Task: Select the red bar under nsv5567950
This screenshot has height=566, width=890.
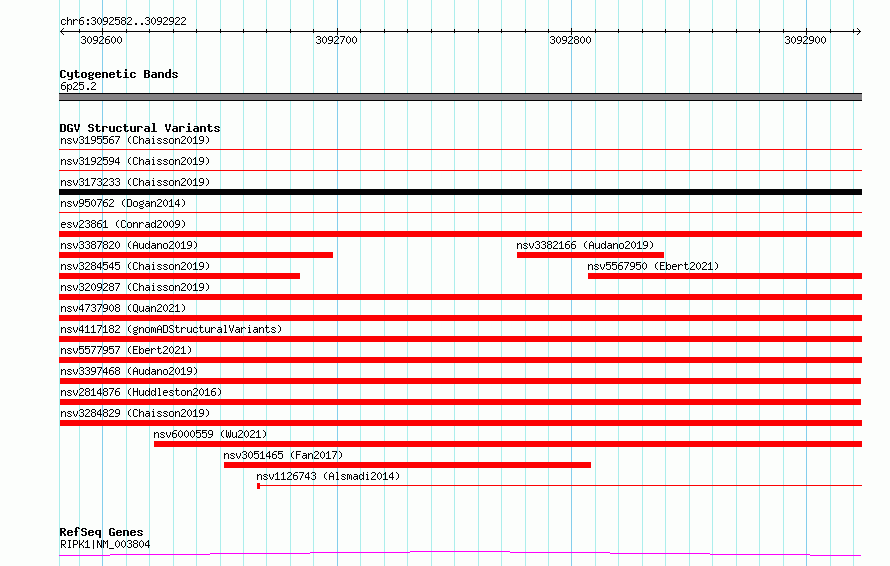Action: [x=725, y=276]
